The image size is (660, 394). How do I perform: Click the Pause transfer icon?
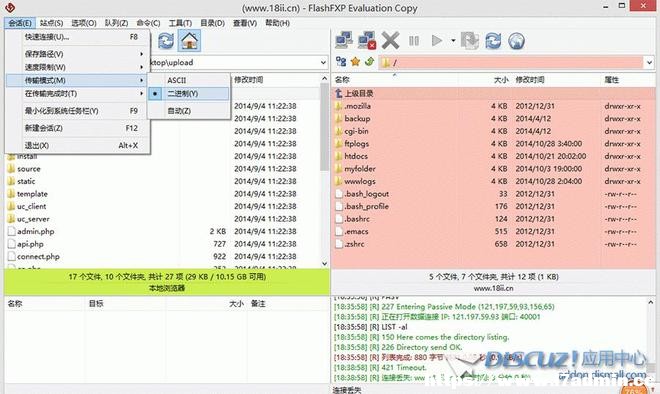click(414, 41)
